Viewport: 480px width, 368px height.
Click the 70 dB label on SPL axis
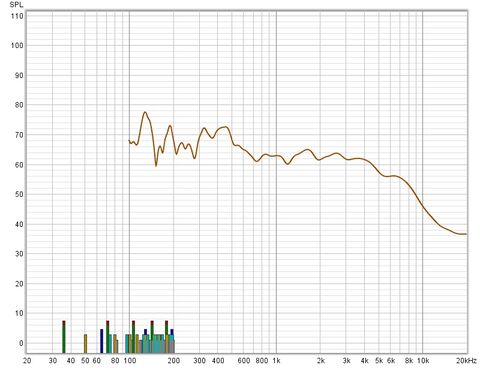click(x=19, y=135)
